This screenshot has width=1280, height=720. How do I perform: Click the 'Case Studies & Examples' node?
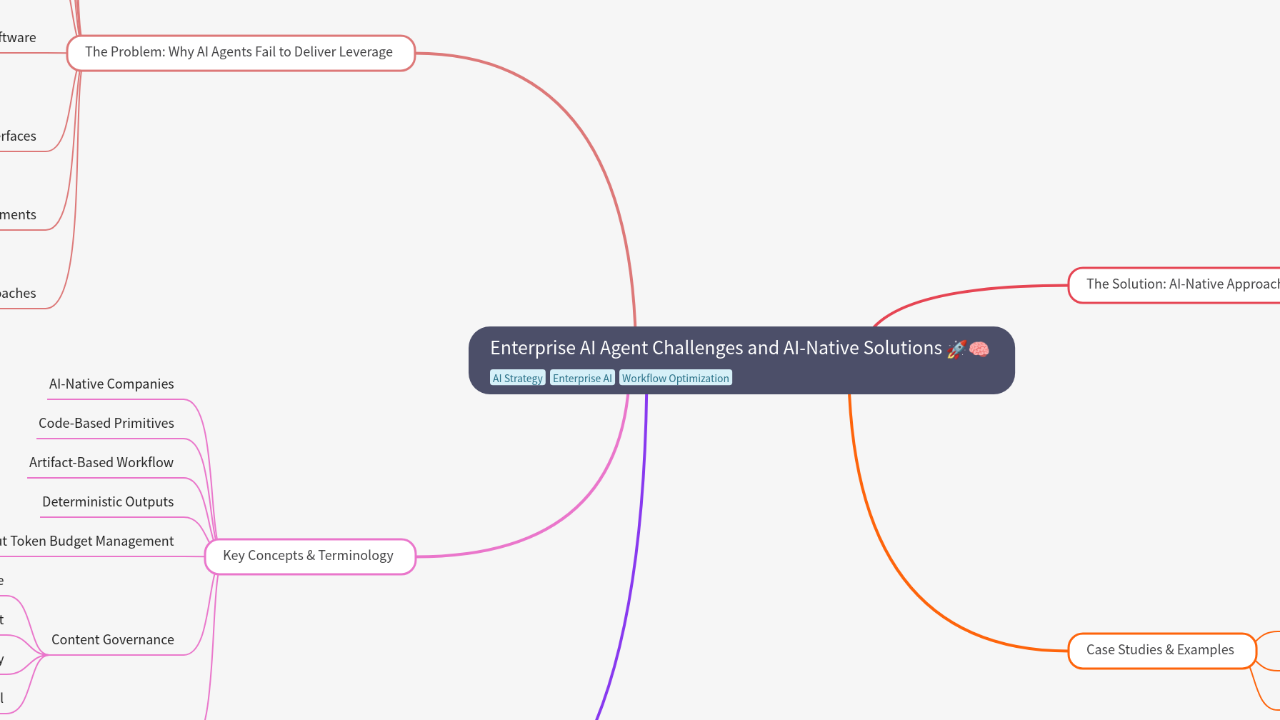point(1161,650)
